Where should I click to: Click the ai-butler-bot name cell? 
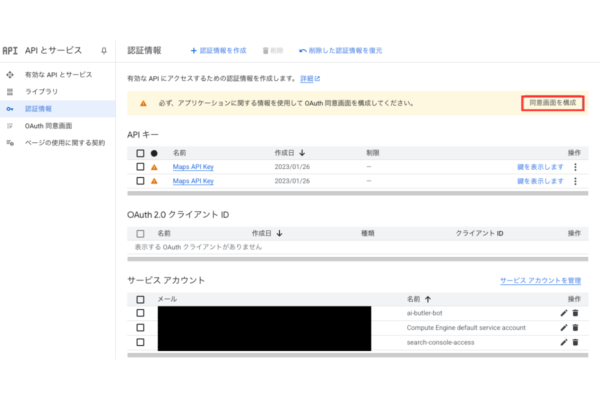click(424, 313)
